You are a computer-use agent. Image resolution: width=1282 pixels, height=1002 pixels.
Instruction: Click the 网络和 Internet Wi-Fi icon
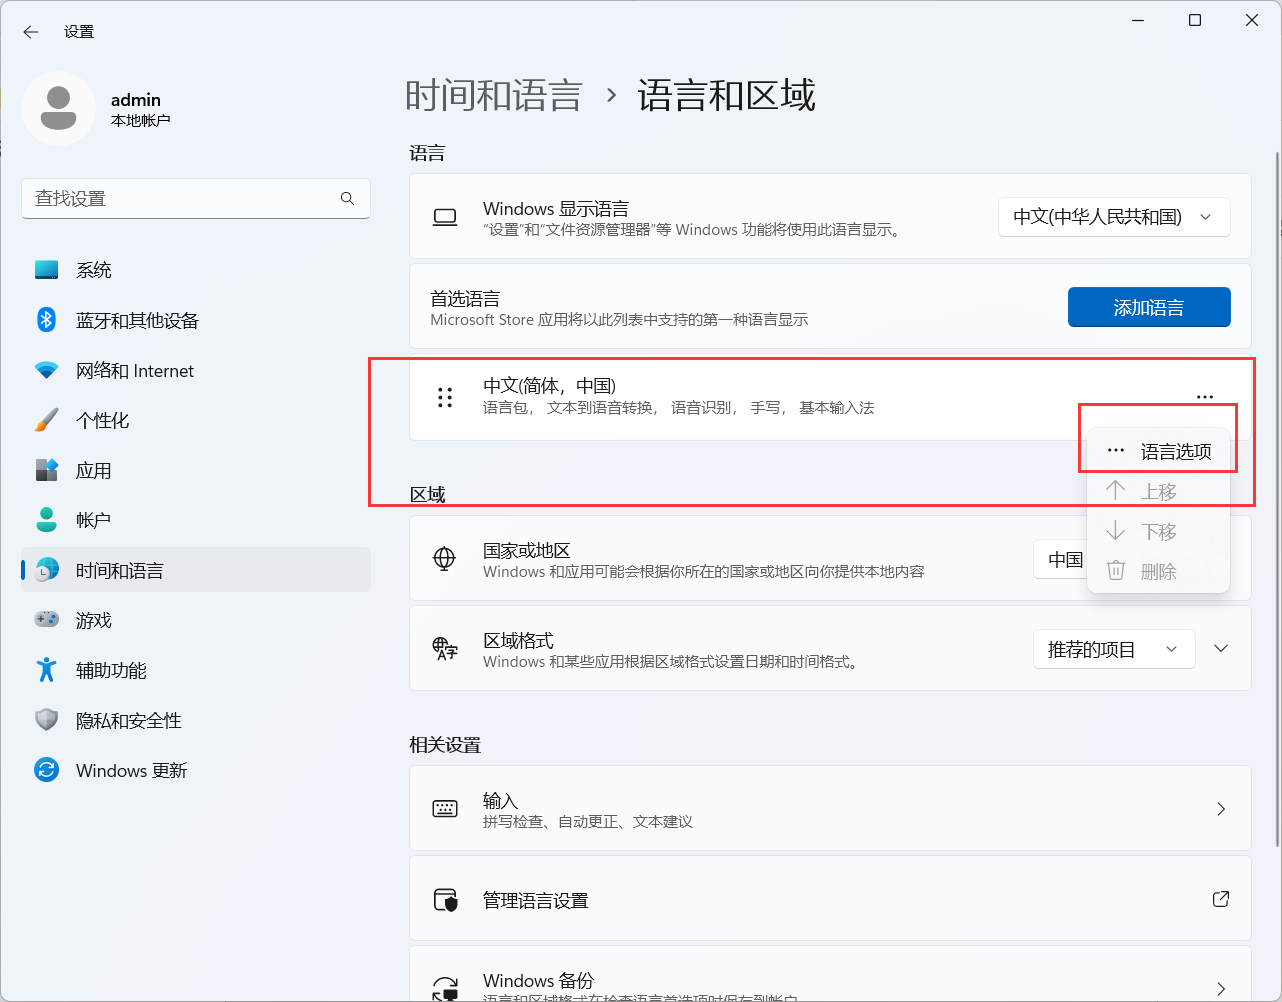point(46,370)
